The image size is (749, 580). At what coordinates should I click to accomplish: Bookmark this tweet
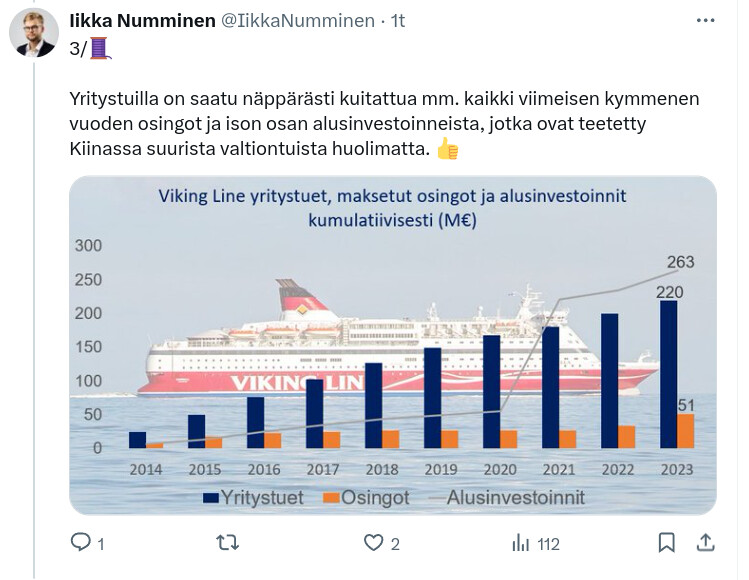666,543
